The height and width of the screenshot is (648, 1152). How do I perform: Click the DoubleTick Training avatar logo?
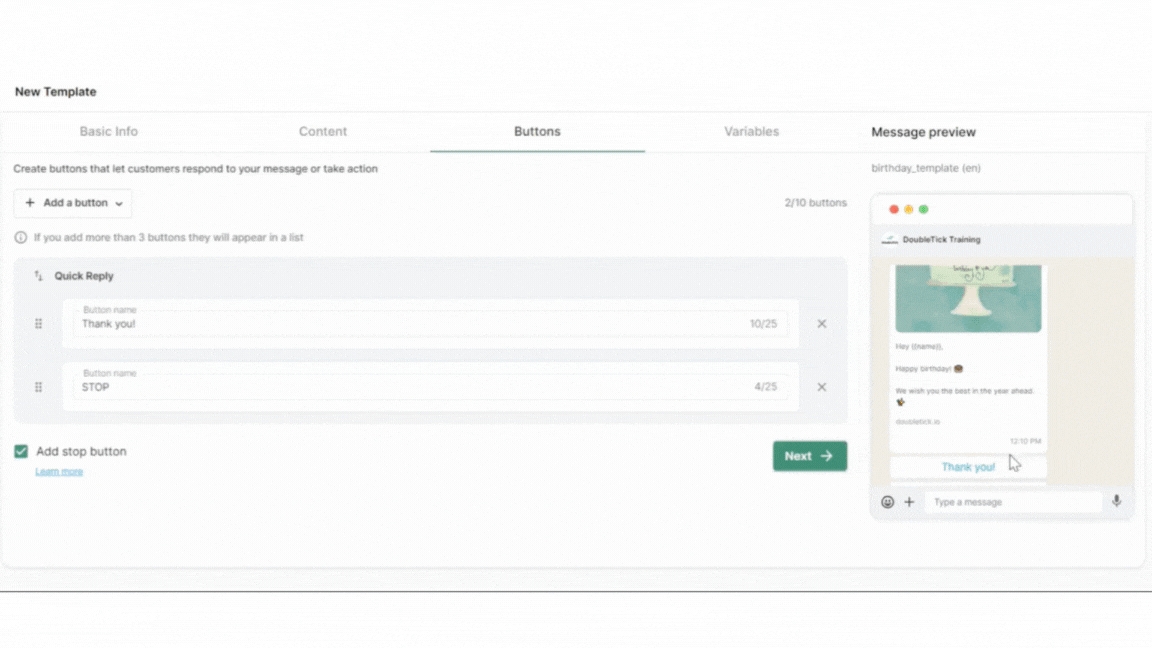(x=889, y=240)
